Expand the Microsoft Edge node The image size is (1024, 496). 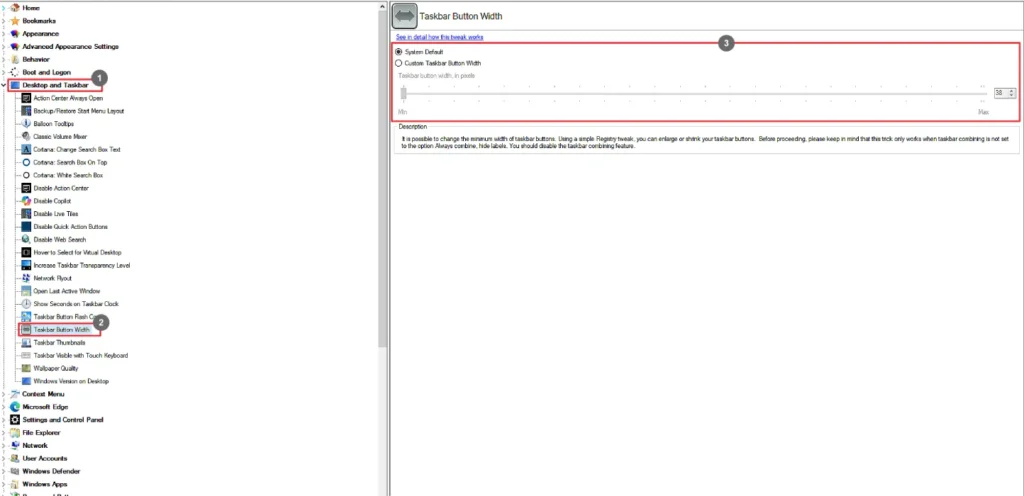coord(4,407)
